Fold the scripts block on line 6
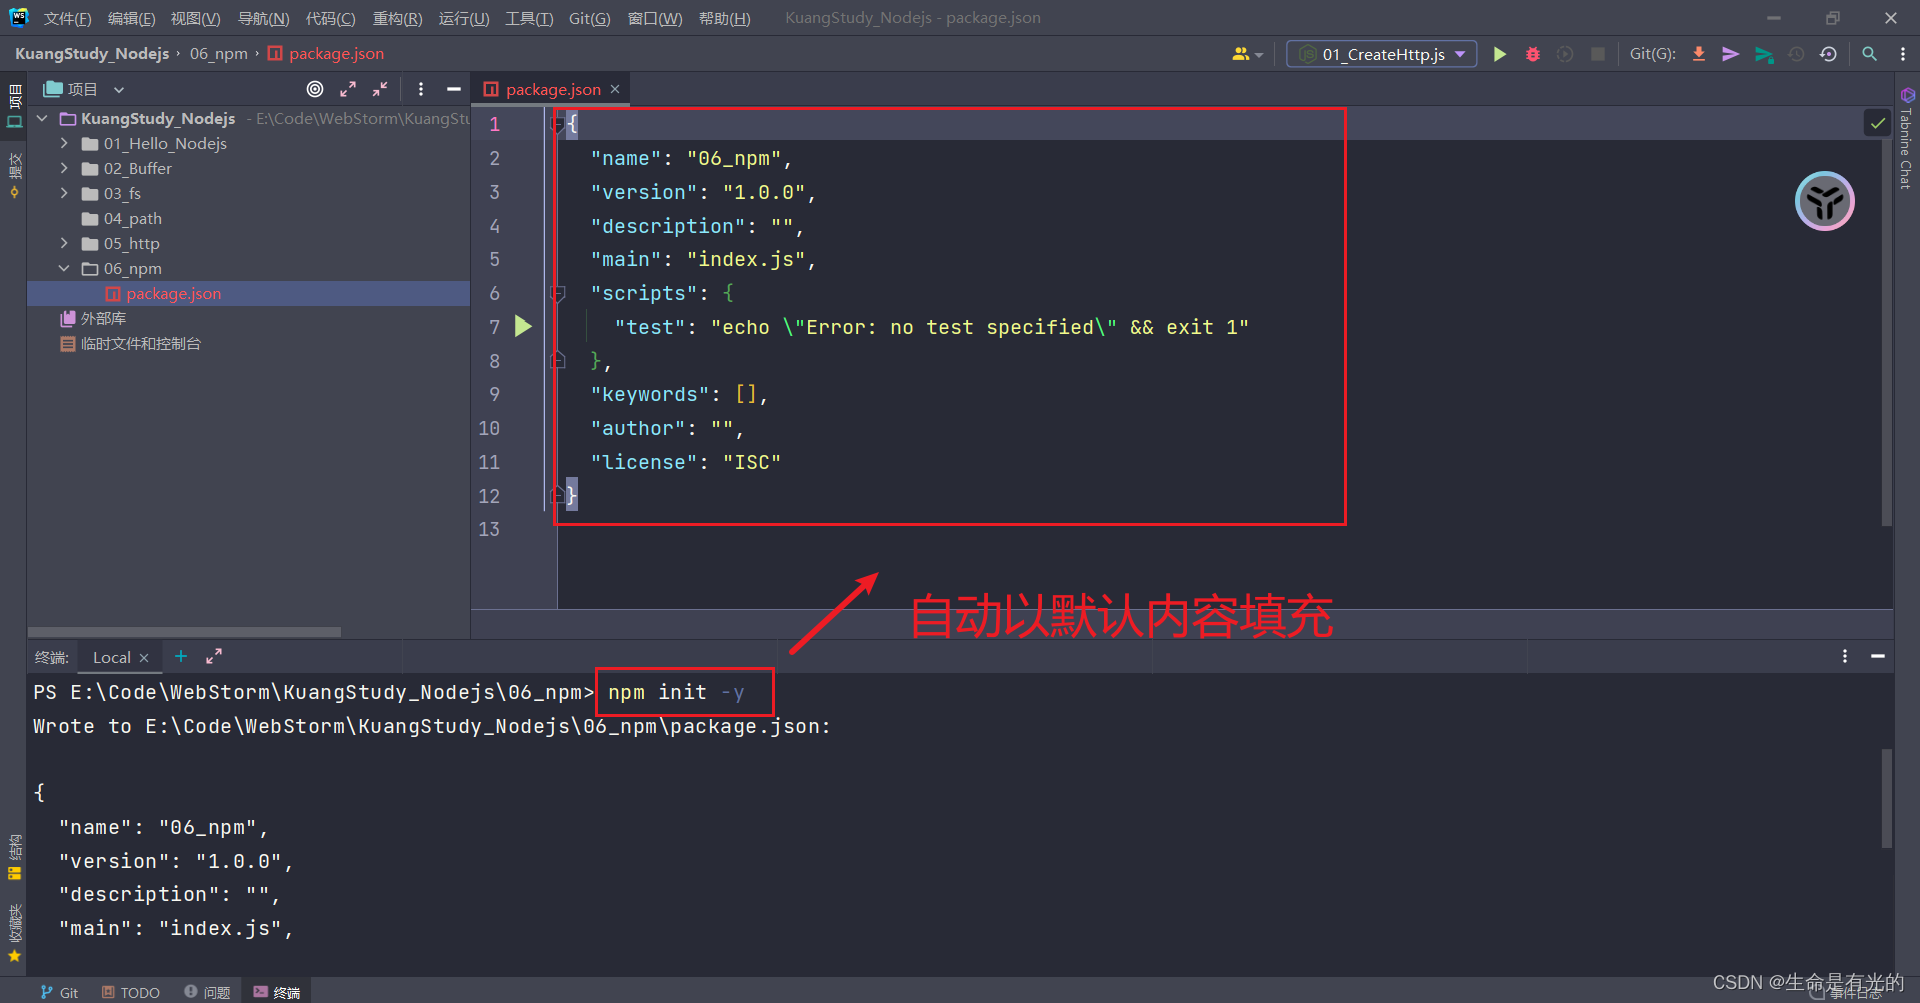This screenshot has height=1003, width=1920. [558, 293]
